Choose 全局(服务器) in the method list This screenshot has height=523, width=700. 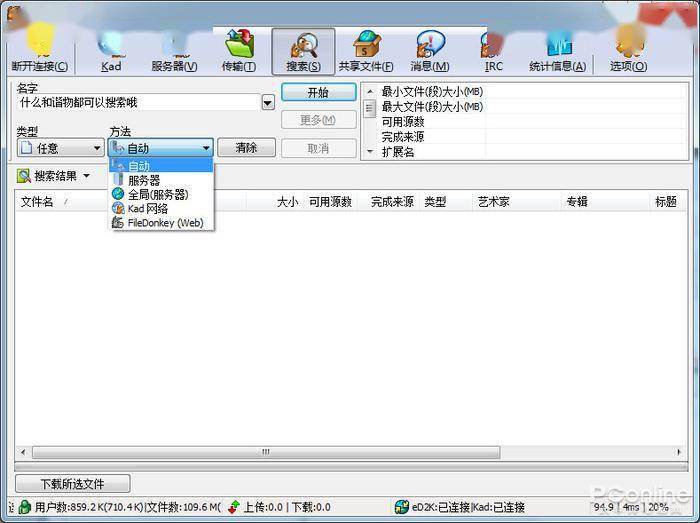pyautogui.click(x=161, y=194)
